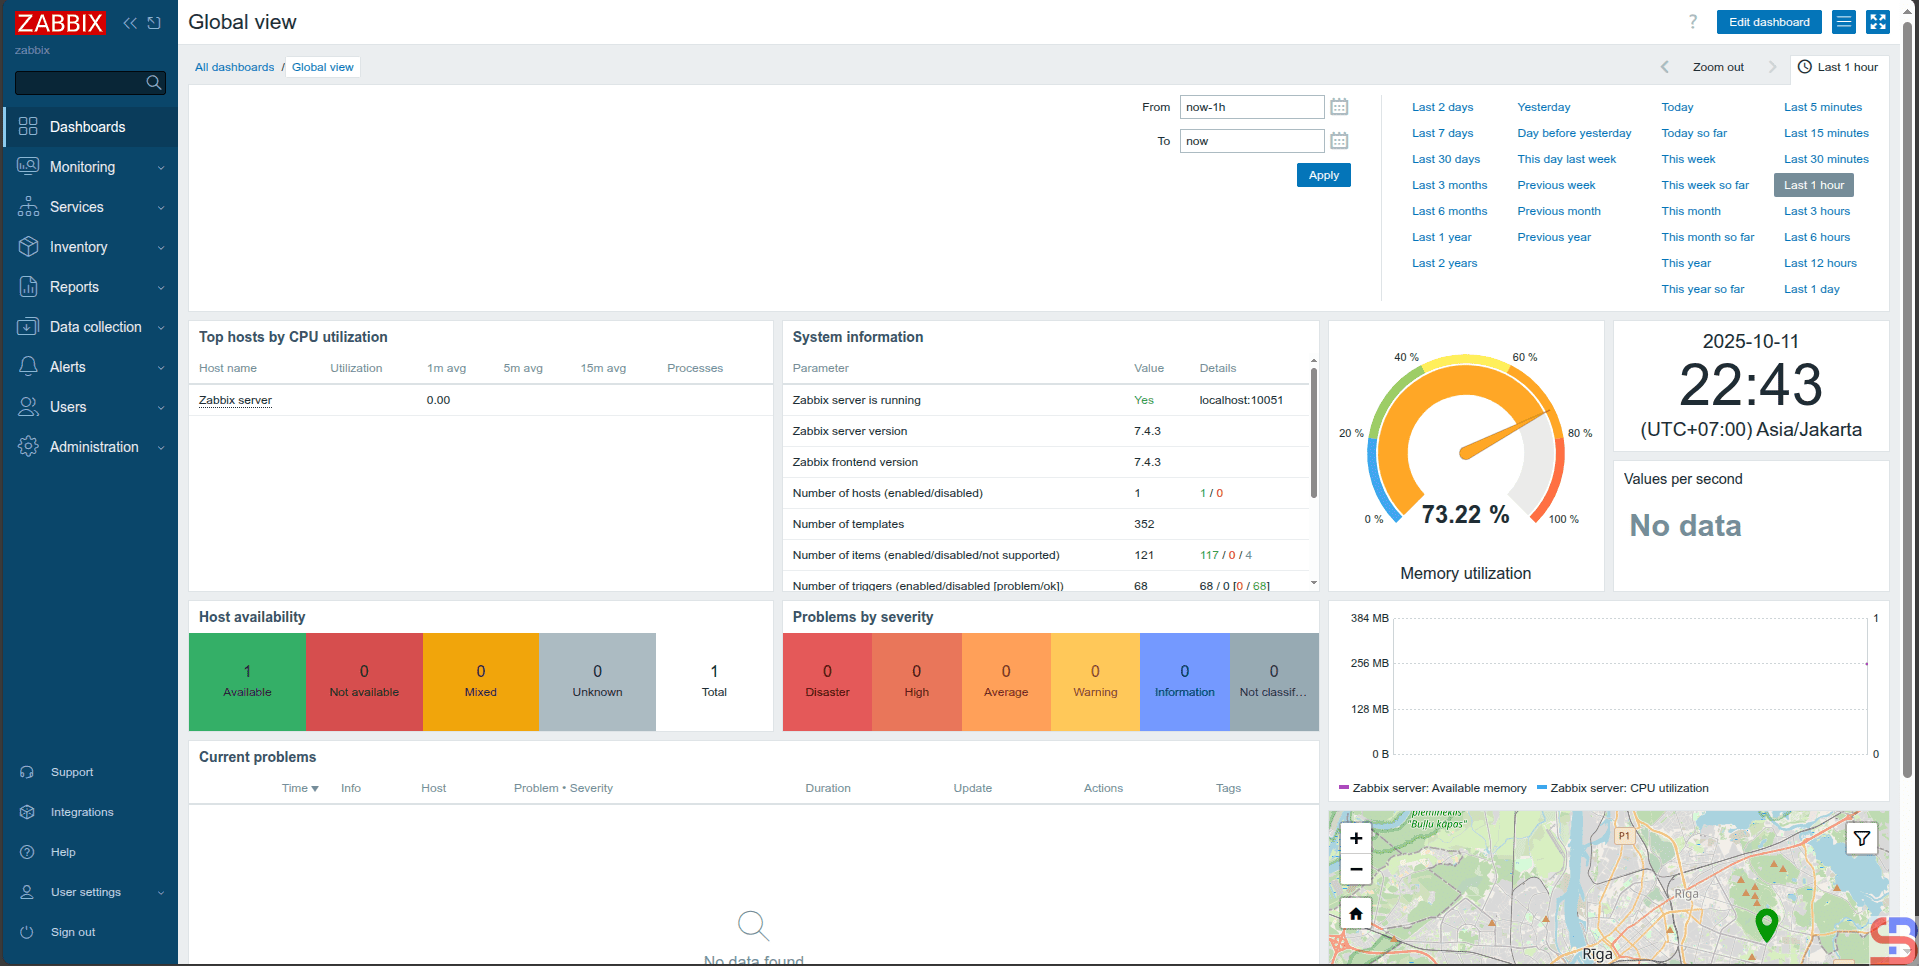Select Last 30 minutes time range

(1825, 159)
